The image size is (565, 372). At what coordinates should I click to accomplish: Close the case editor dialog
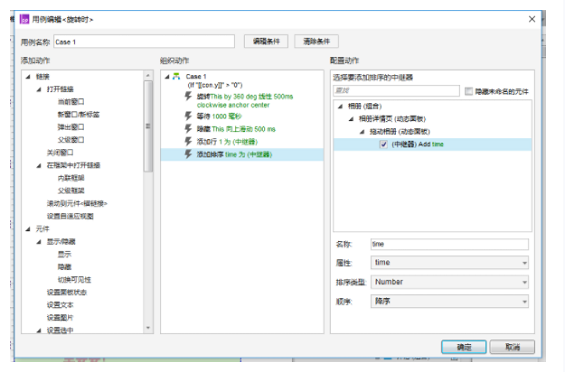point(532,19)
